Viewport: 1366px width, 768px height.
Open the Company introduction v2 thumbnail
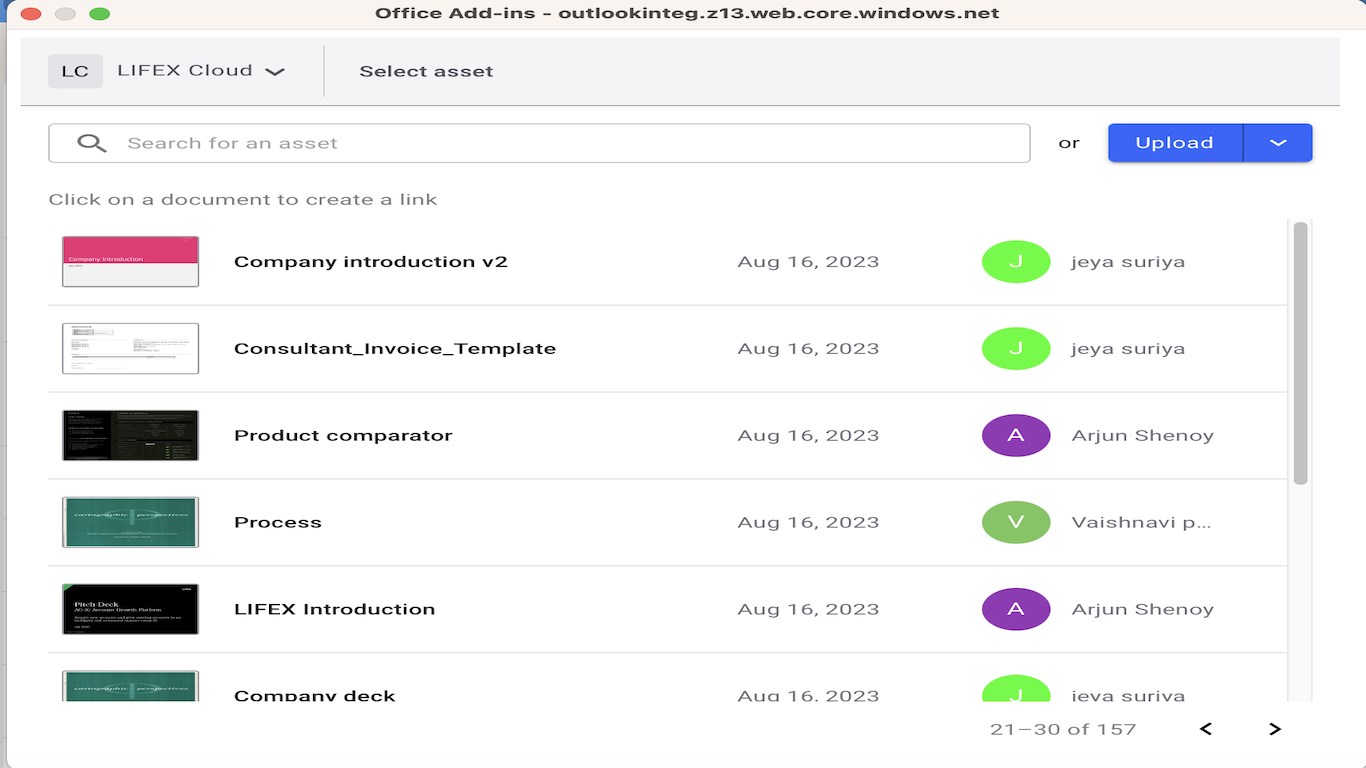130,262
